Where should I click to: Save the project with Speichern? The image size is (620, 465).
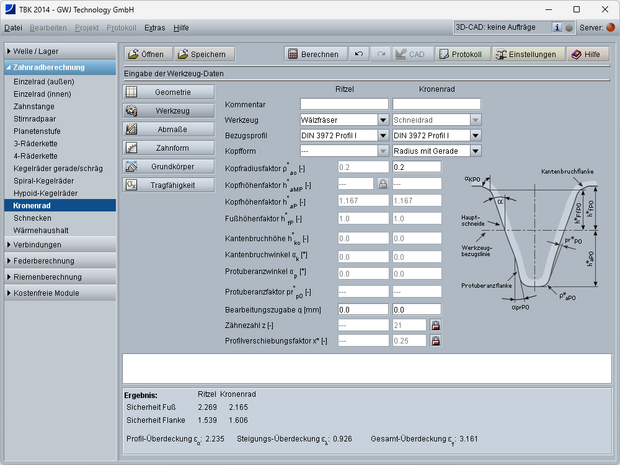204,54
